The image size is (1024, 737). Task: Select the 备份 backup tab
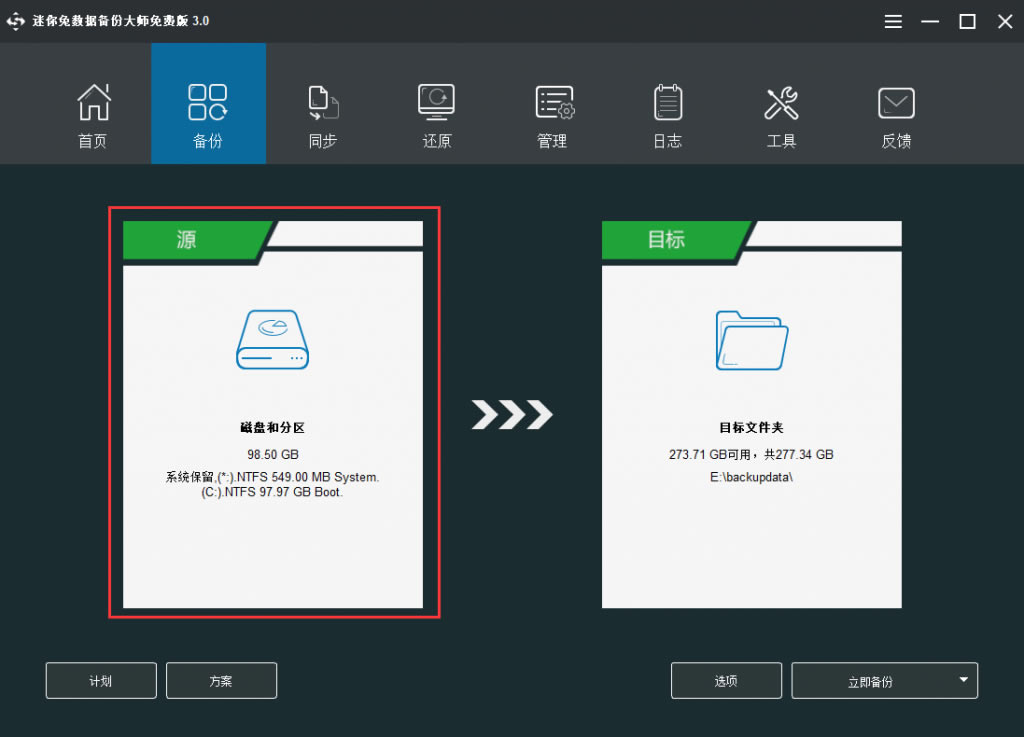pos(208,103)
